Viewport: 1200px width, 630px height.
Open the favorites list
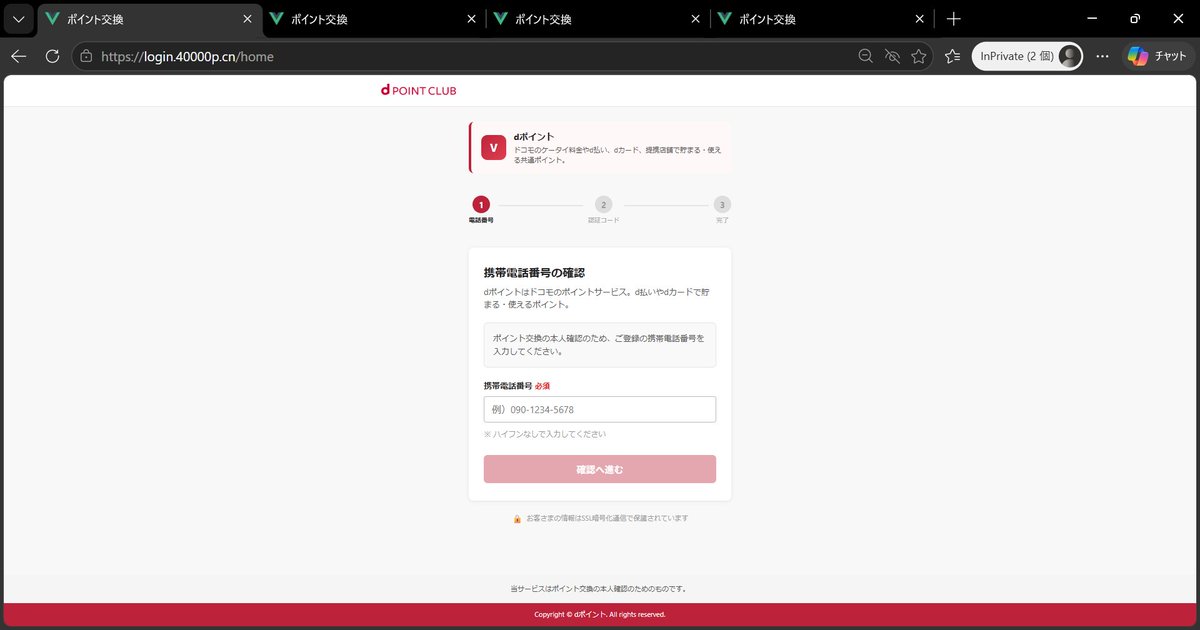click(953, 57)
